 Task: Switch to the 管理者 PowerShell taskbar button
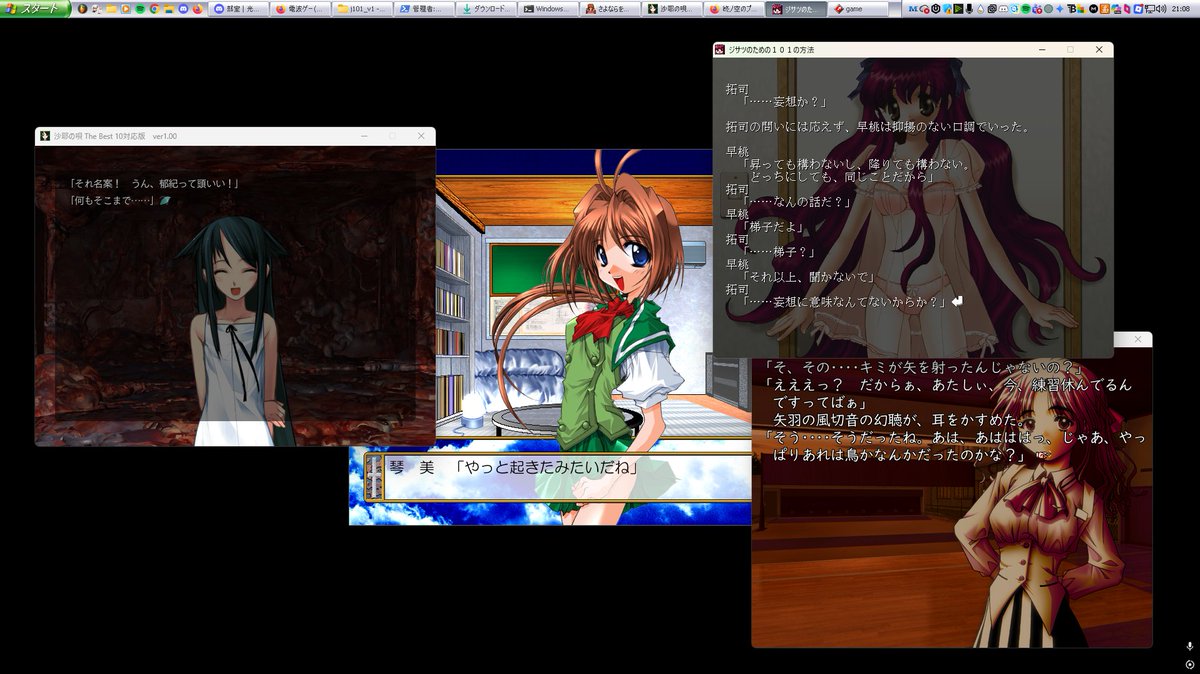click(x=423, y=9)
